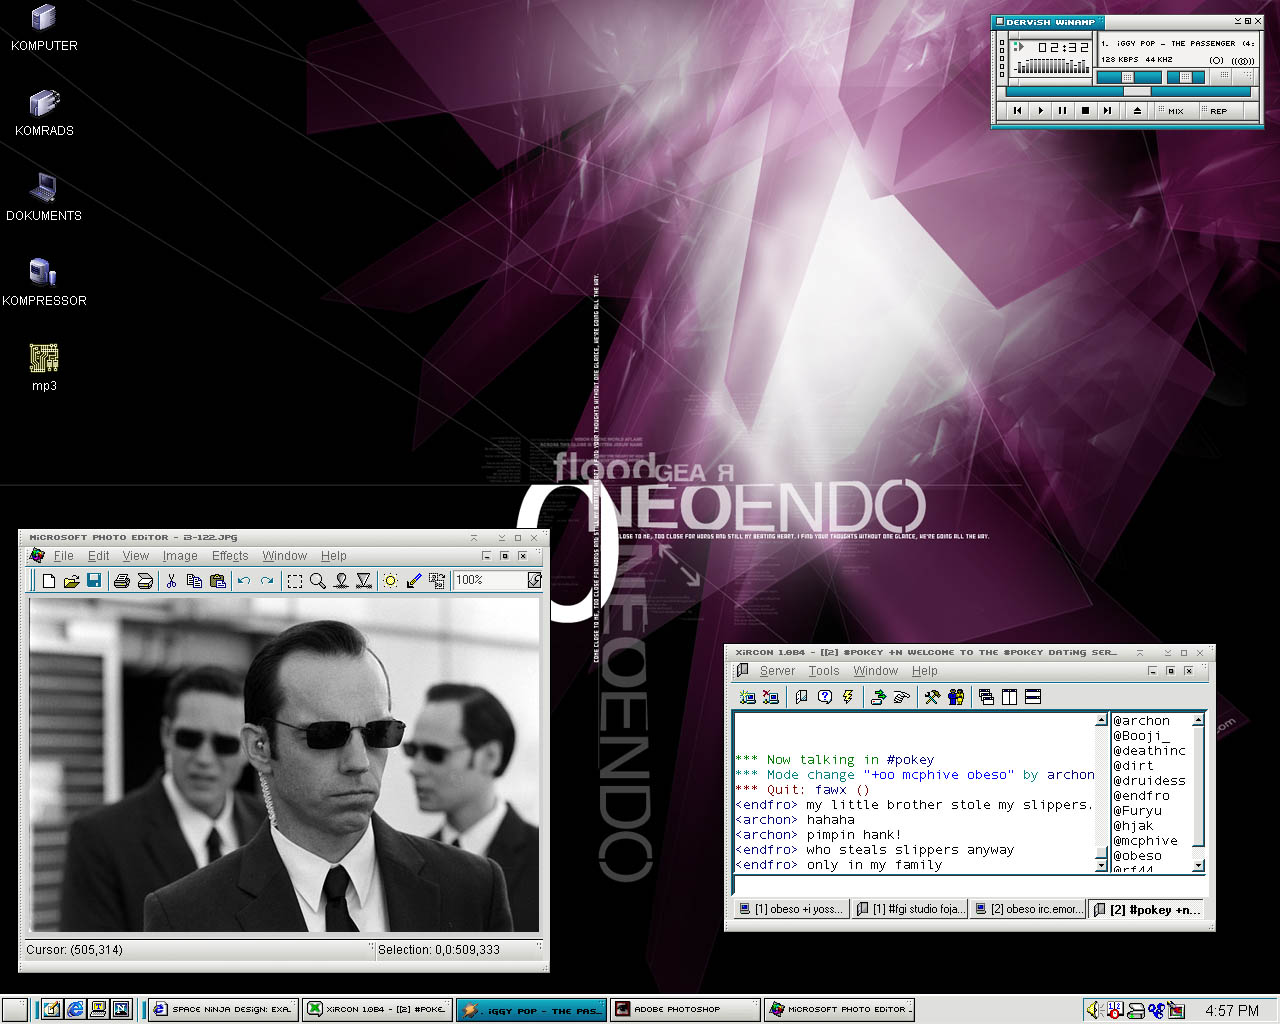Viewport: 1280px width, 1024px height.
Task: Click the Save floppy disk icon
Action: click(x=94, y=581)
